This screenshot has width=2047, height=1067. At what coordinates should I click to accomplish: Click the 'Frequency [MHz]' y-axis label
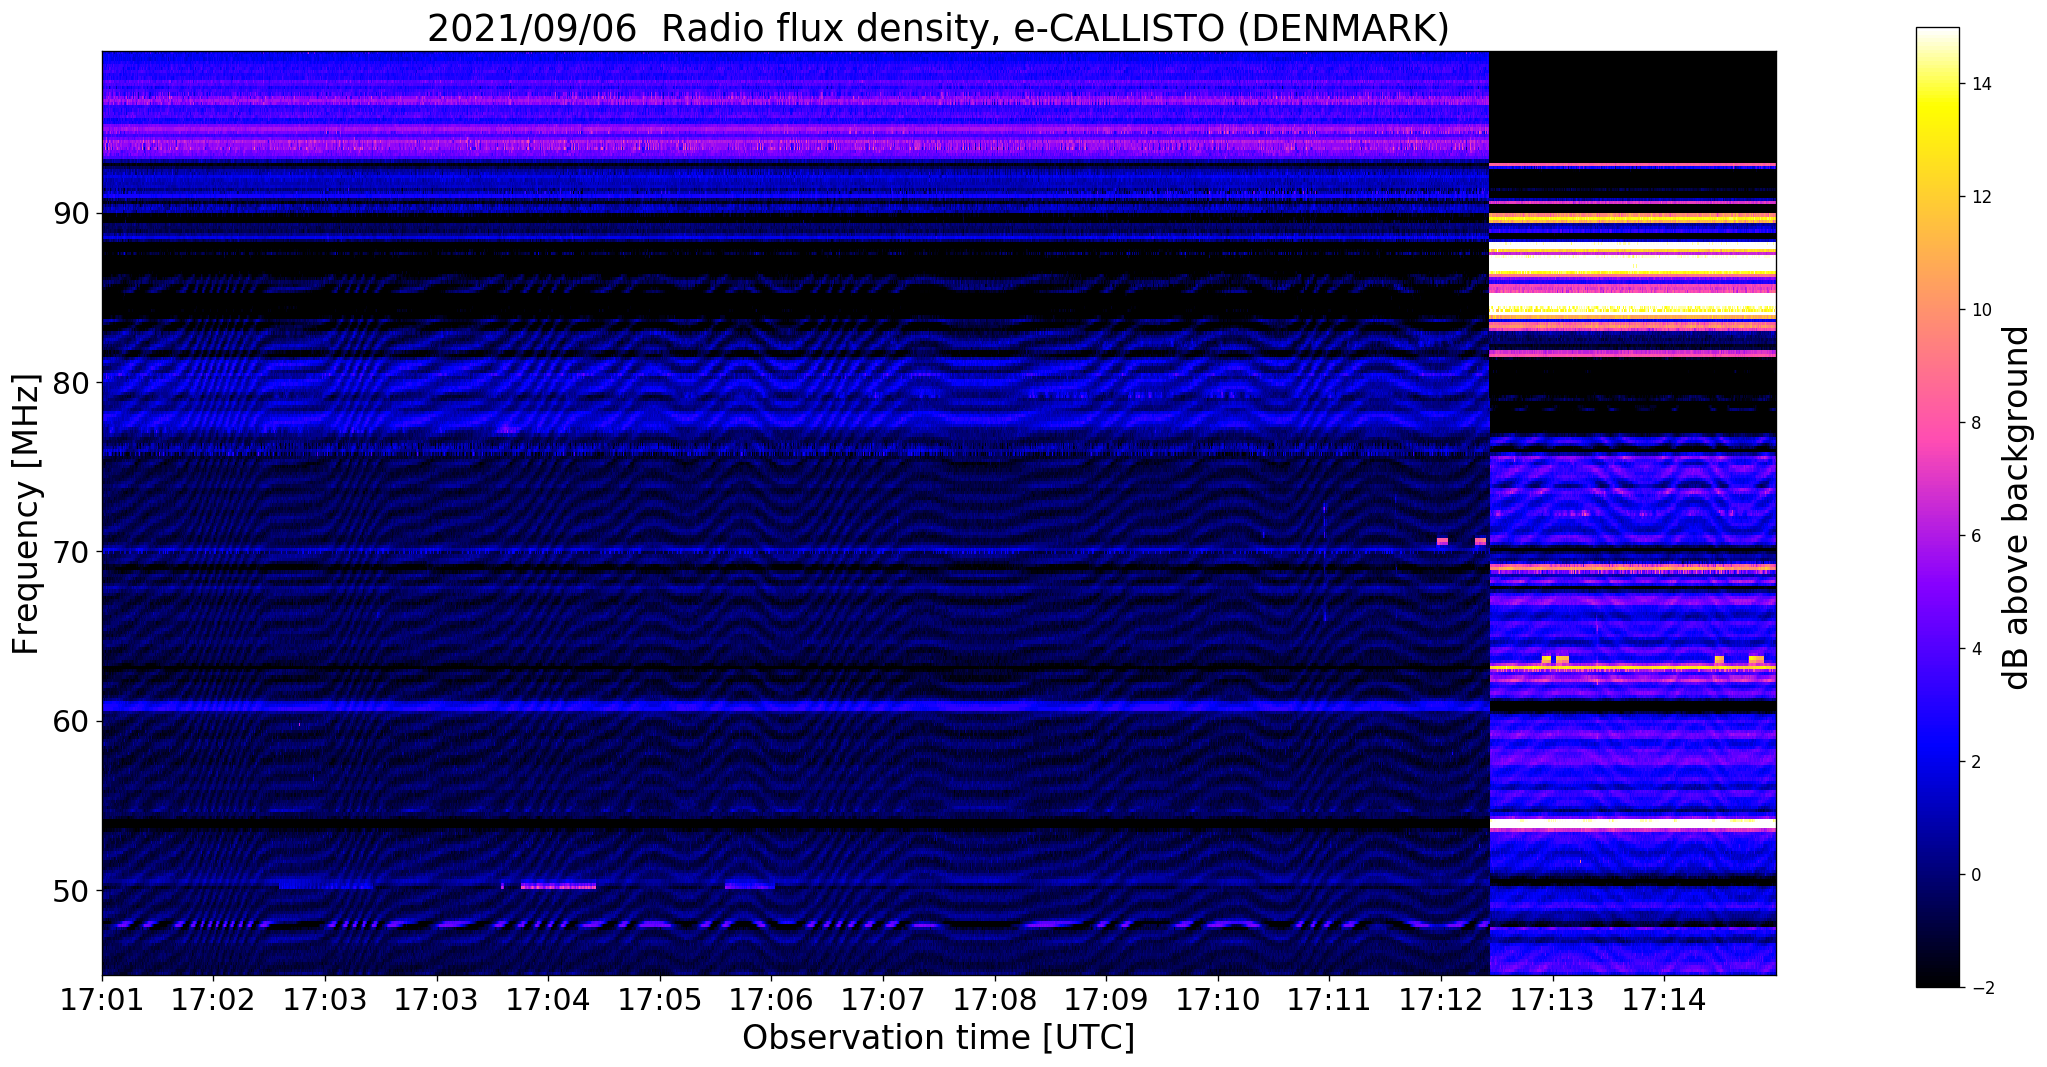[26, 514]
